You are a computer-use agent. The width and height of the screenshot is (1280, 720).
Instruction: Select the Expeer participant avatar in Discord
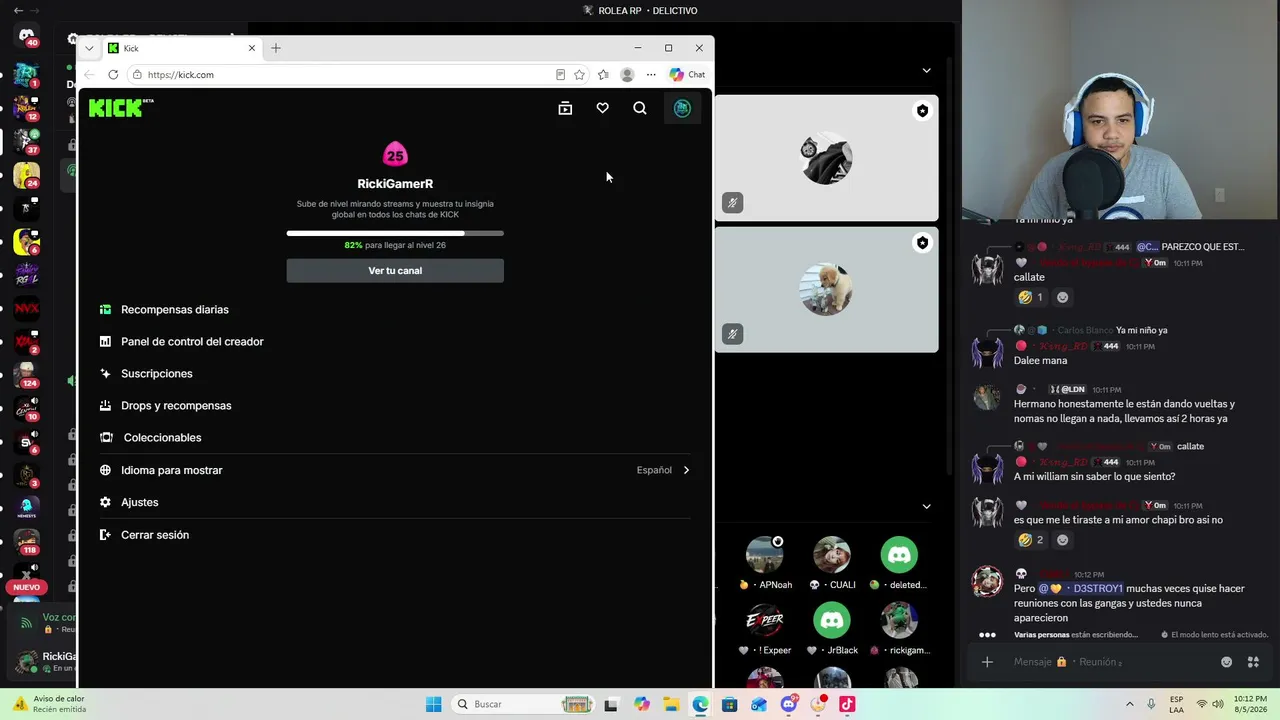coord(765,620)
